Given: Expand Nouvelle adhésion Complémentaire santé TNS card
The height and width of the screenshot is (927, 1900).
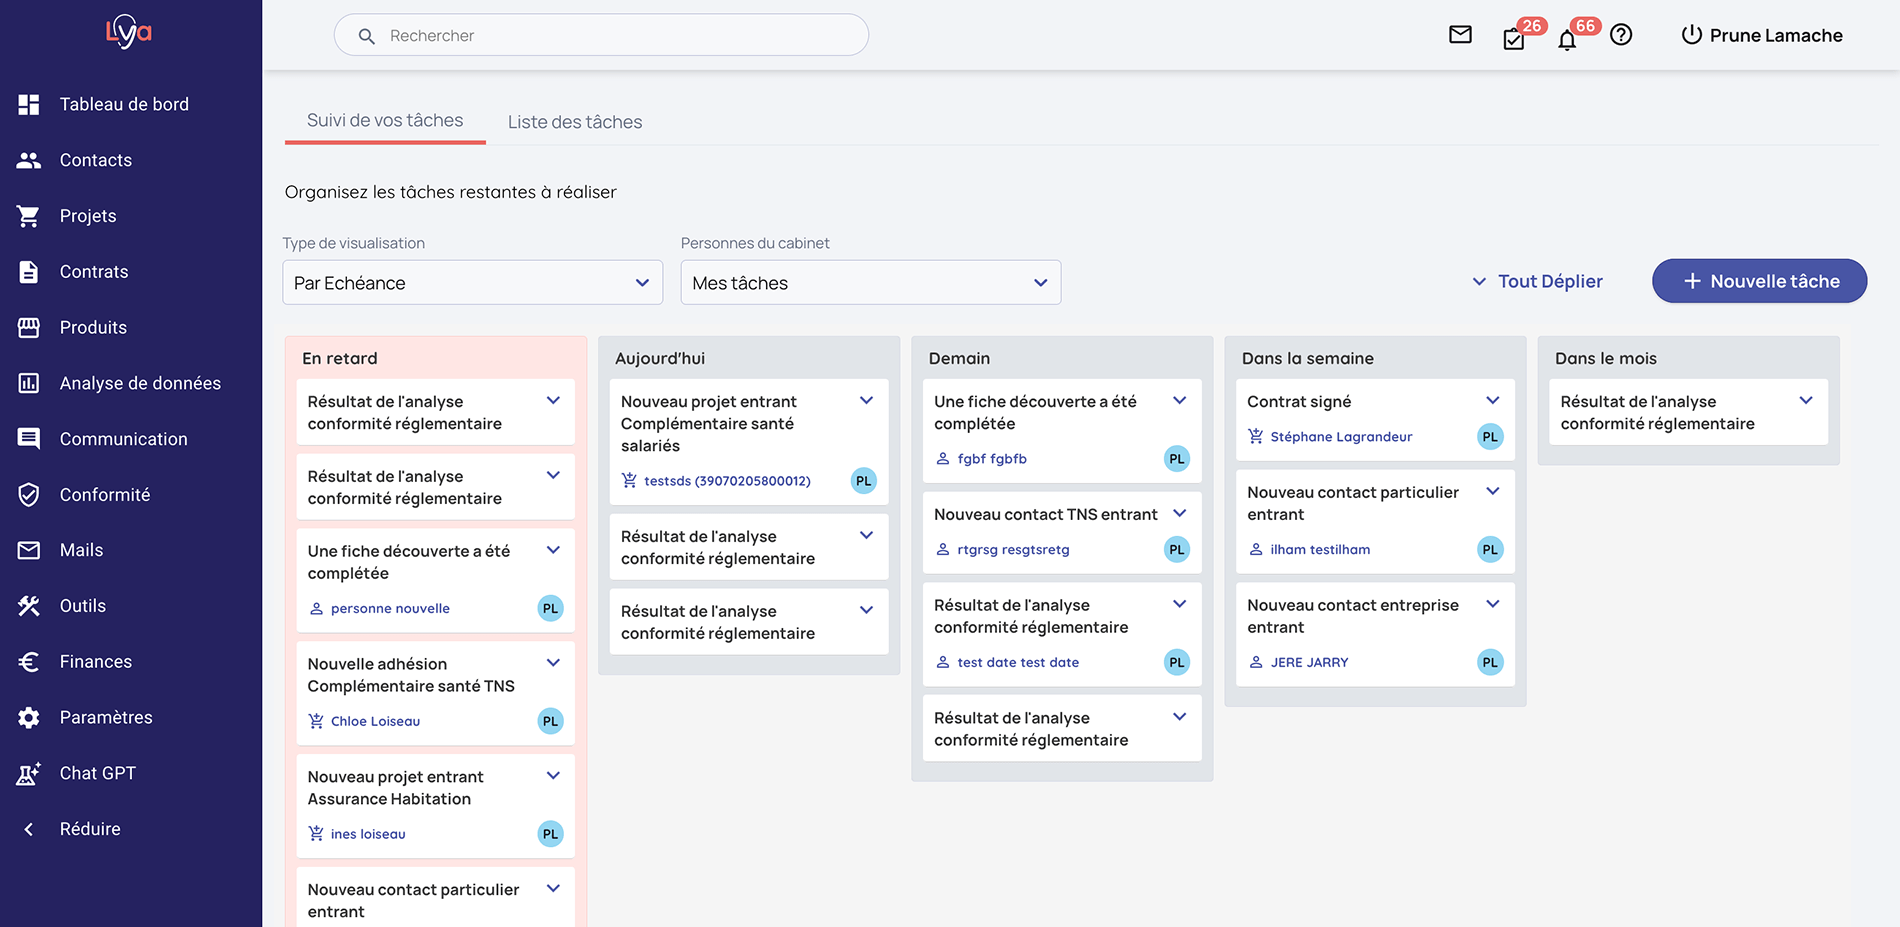Looking at the screenshot, I should [x=553, y=663].
